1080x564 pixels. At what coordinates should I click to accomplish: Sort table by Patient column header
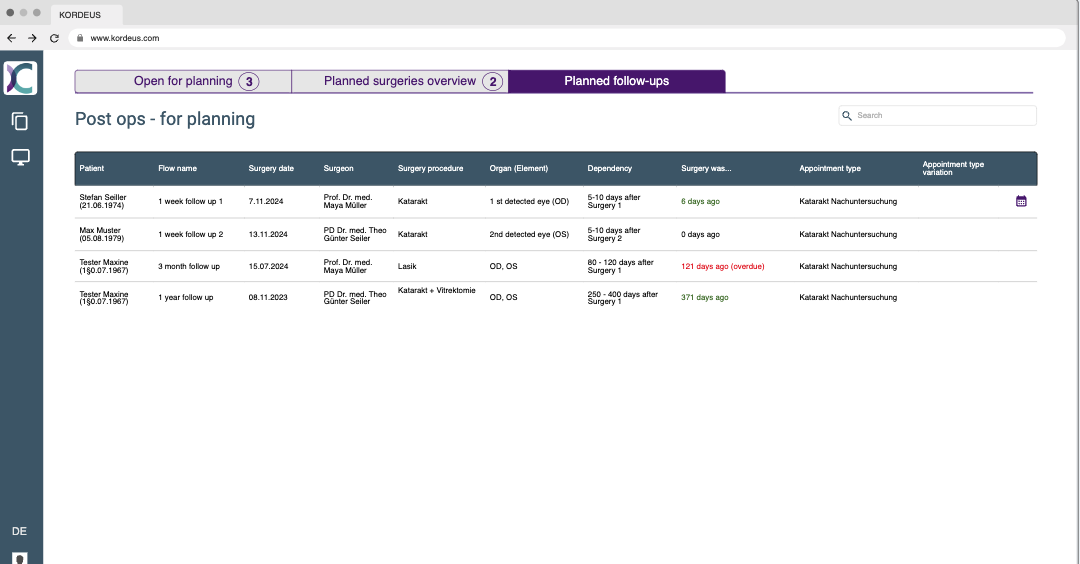(x=92, y=168)
